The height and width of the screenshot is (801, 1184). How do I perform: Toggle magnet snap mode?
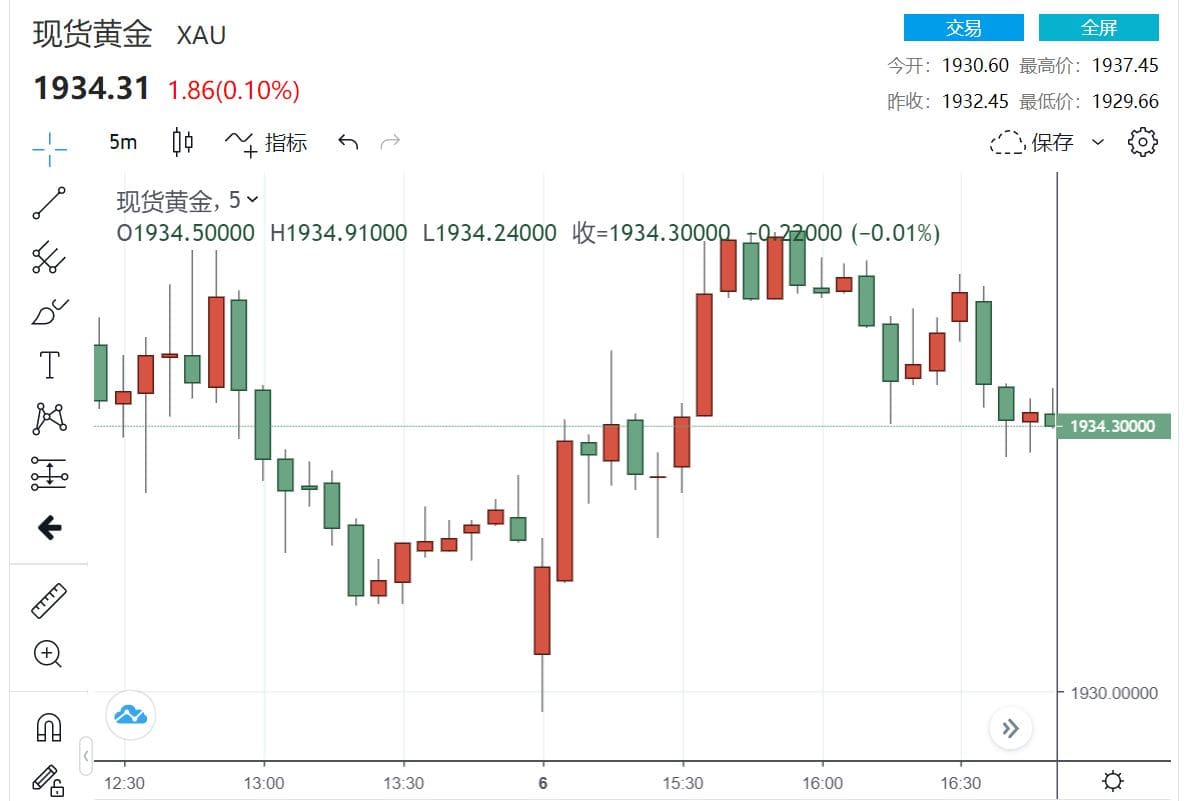coord(49,727)
